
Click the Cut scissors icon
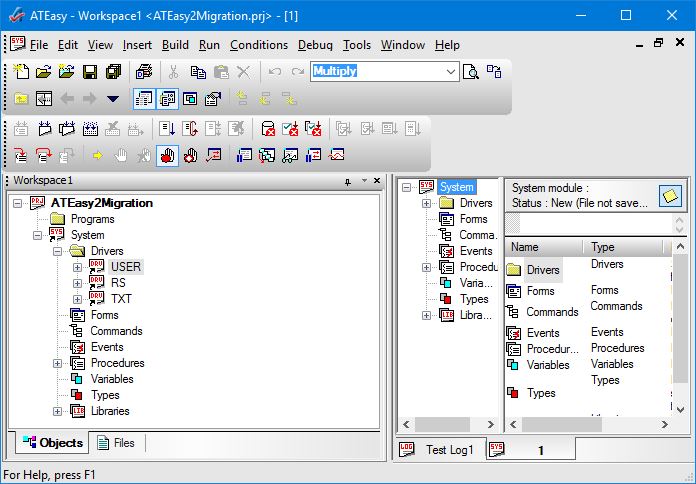click(174, 71)
